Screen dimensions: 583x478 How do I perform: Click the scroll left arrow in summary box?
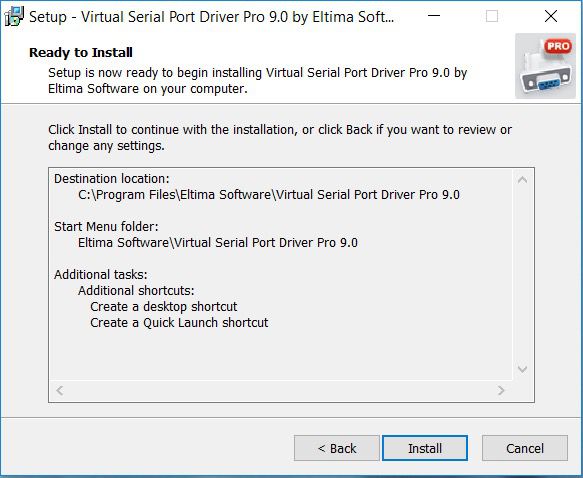point(59,390)
